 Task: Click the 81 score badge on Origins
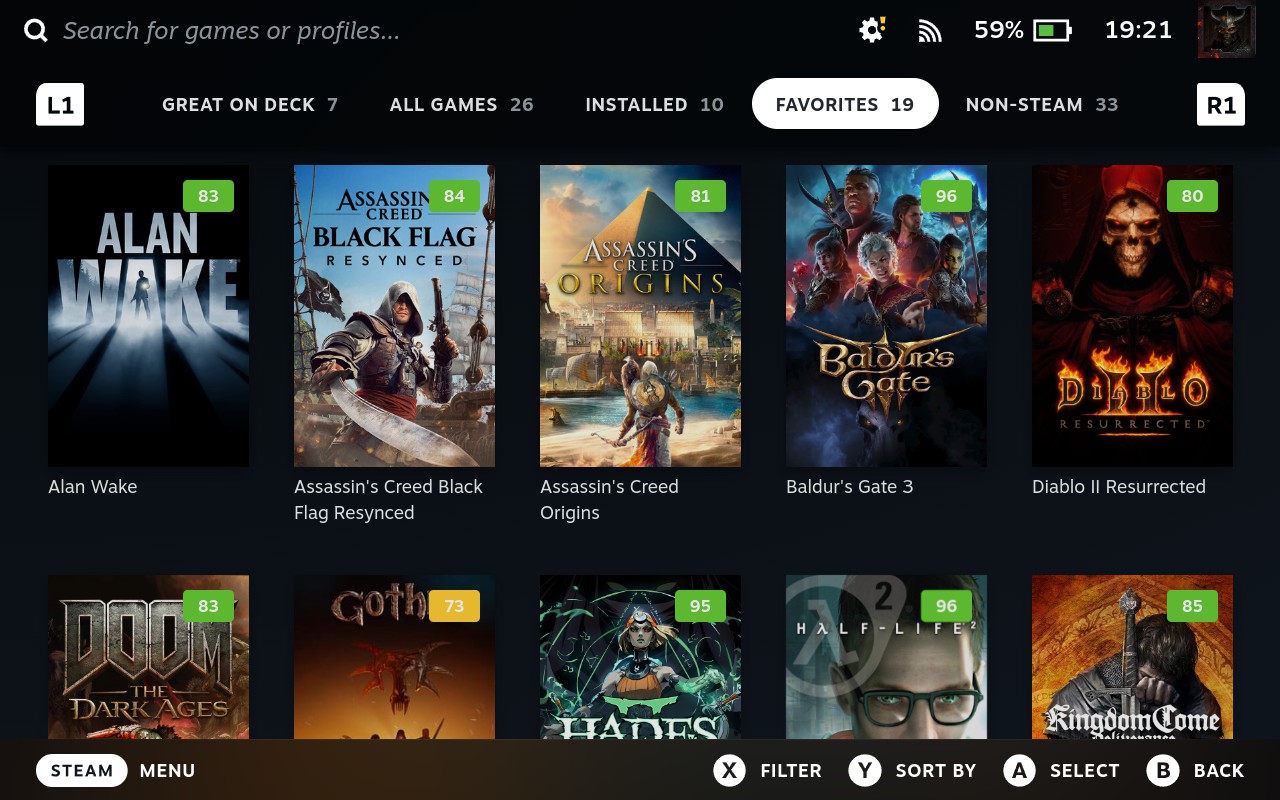pos(700,196)
